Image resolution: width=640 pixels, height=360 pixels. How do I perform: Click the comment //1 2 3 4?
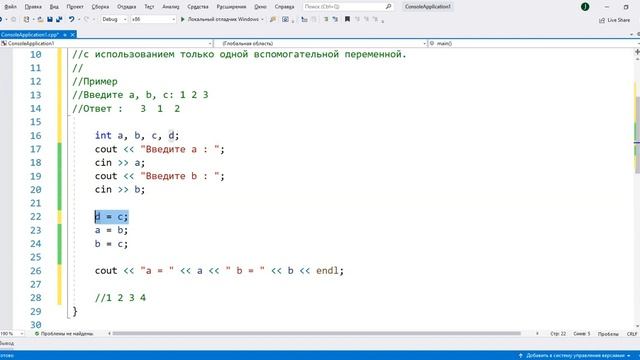coord(120,298)
